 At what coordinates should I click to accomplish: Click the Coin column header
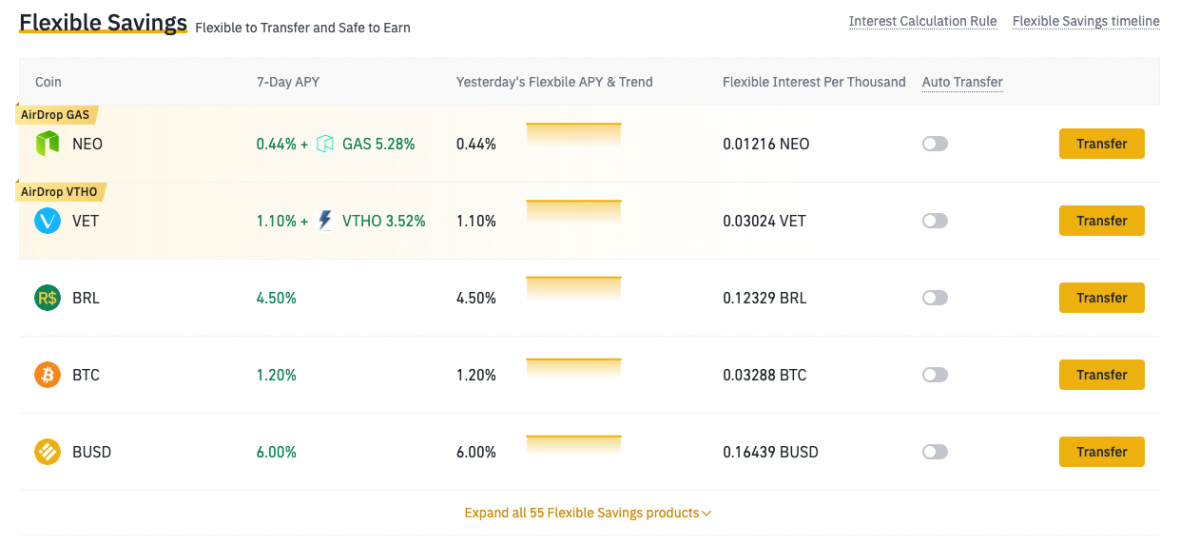48,82
